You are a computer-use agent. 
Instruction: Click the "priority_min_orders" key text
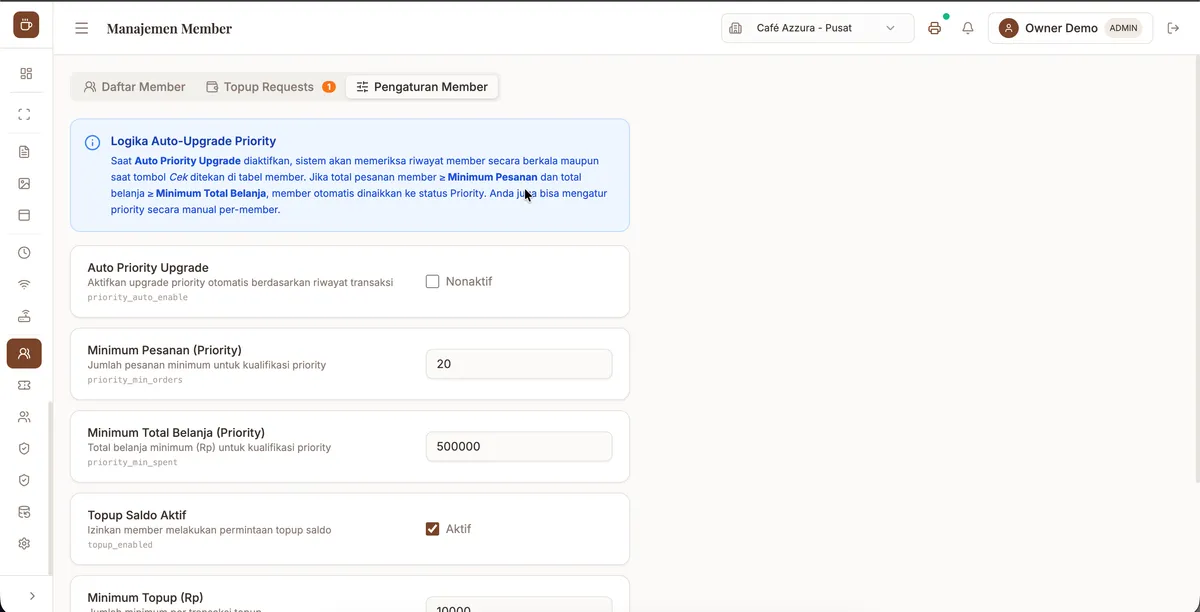135,380
